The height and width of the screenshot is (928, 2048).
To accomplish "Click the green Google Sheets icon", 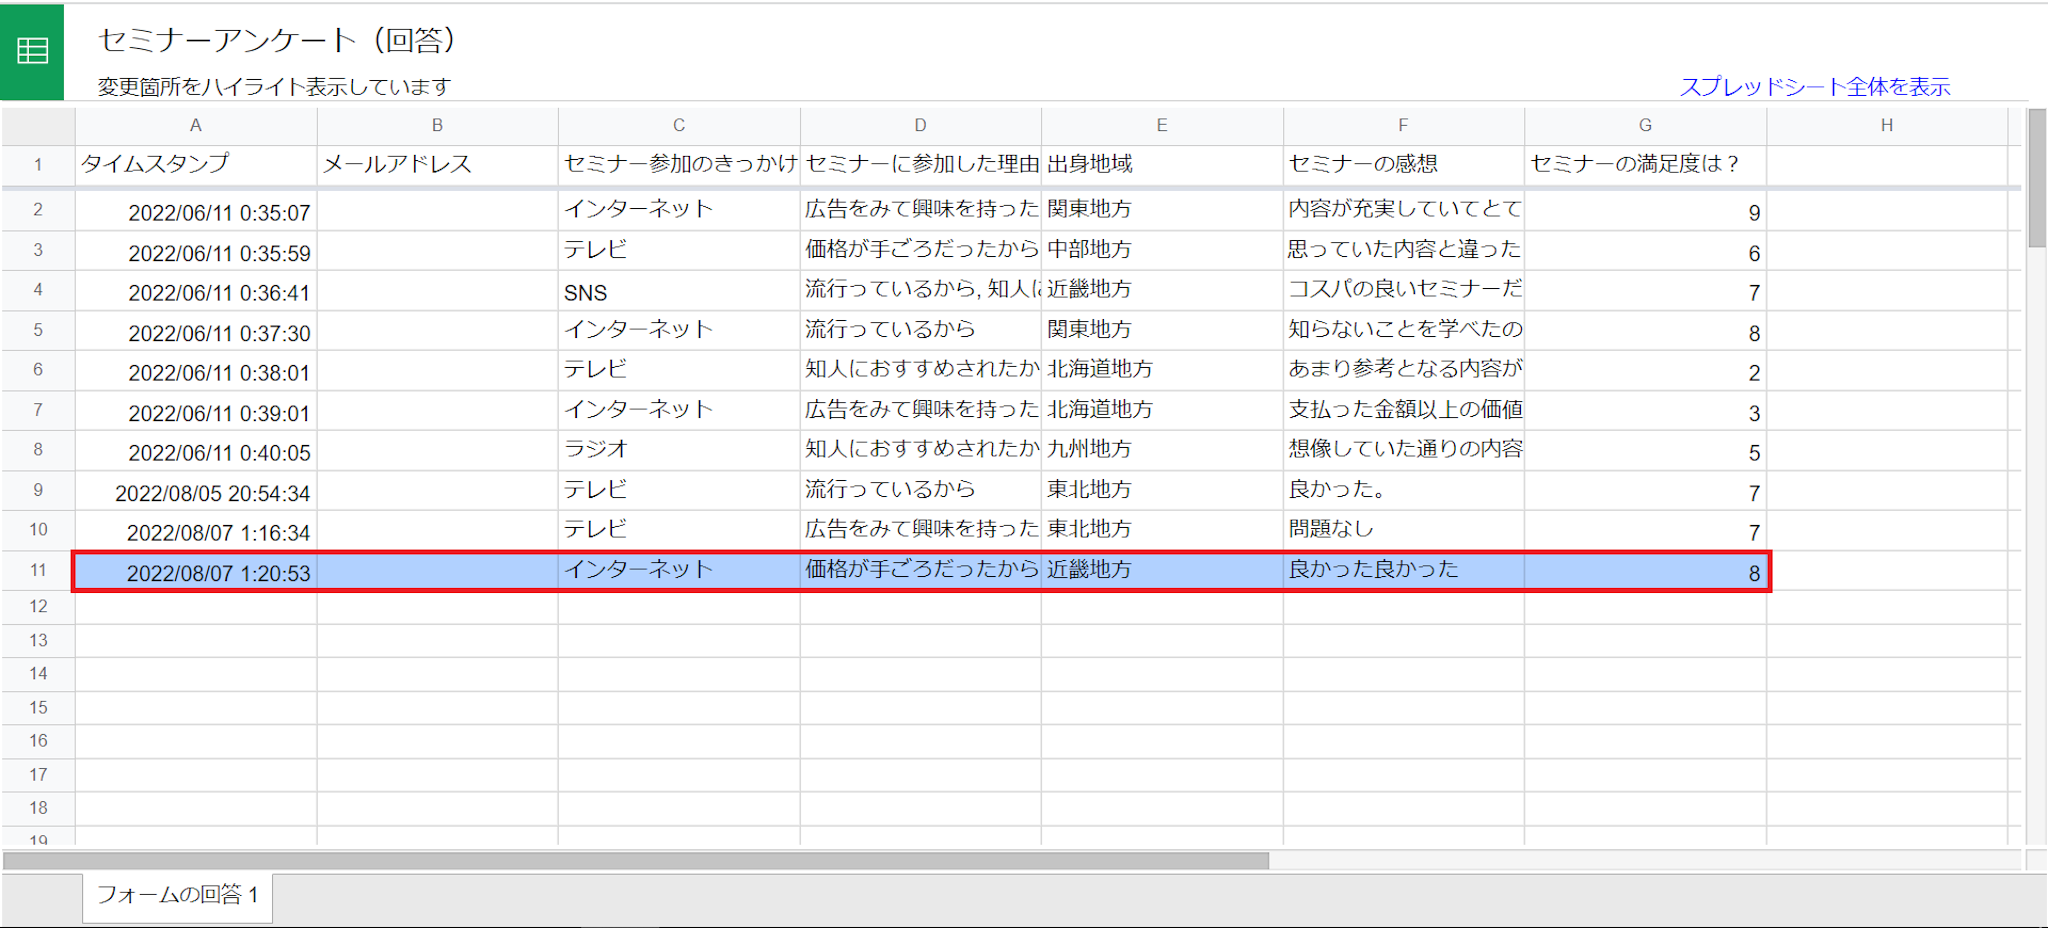I will pyautogui.click(x=32, y=51).
